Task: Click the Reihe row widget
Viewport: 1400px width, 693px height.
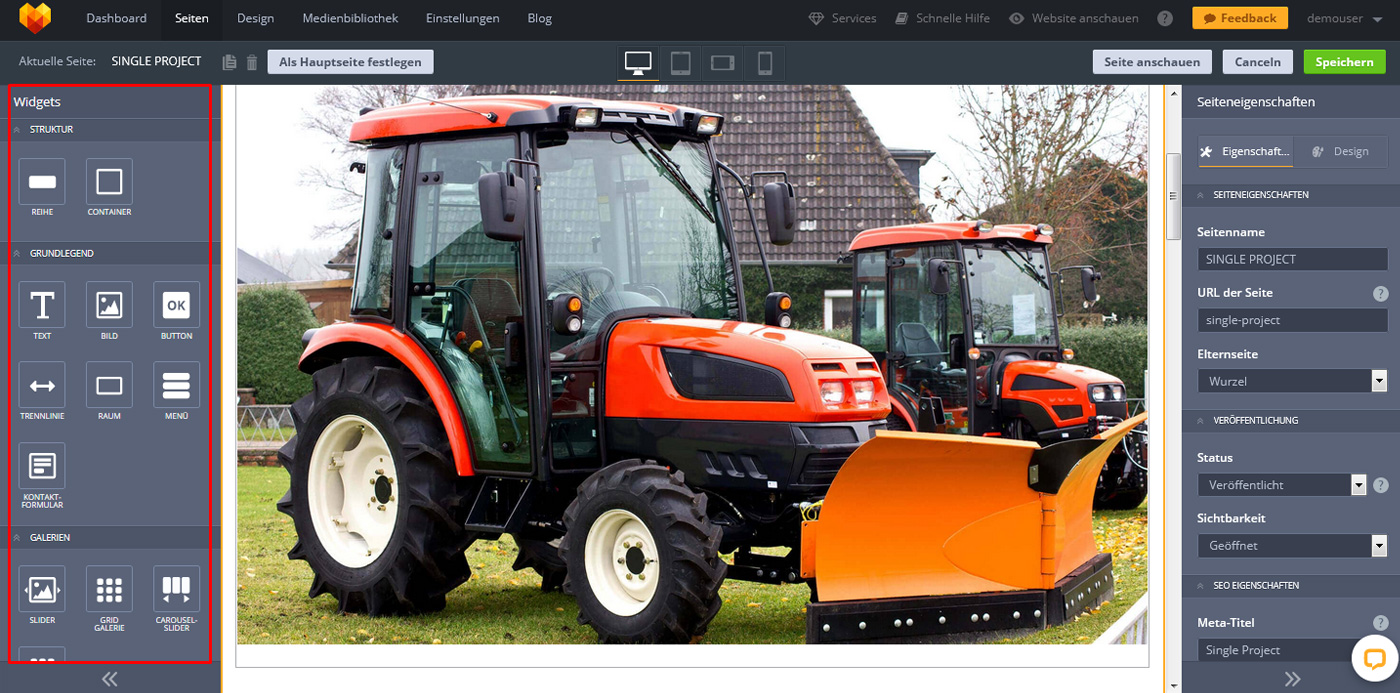Action: click(x=42, y=182)
